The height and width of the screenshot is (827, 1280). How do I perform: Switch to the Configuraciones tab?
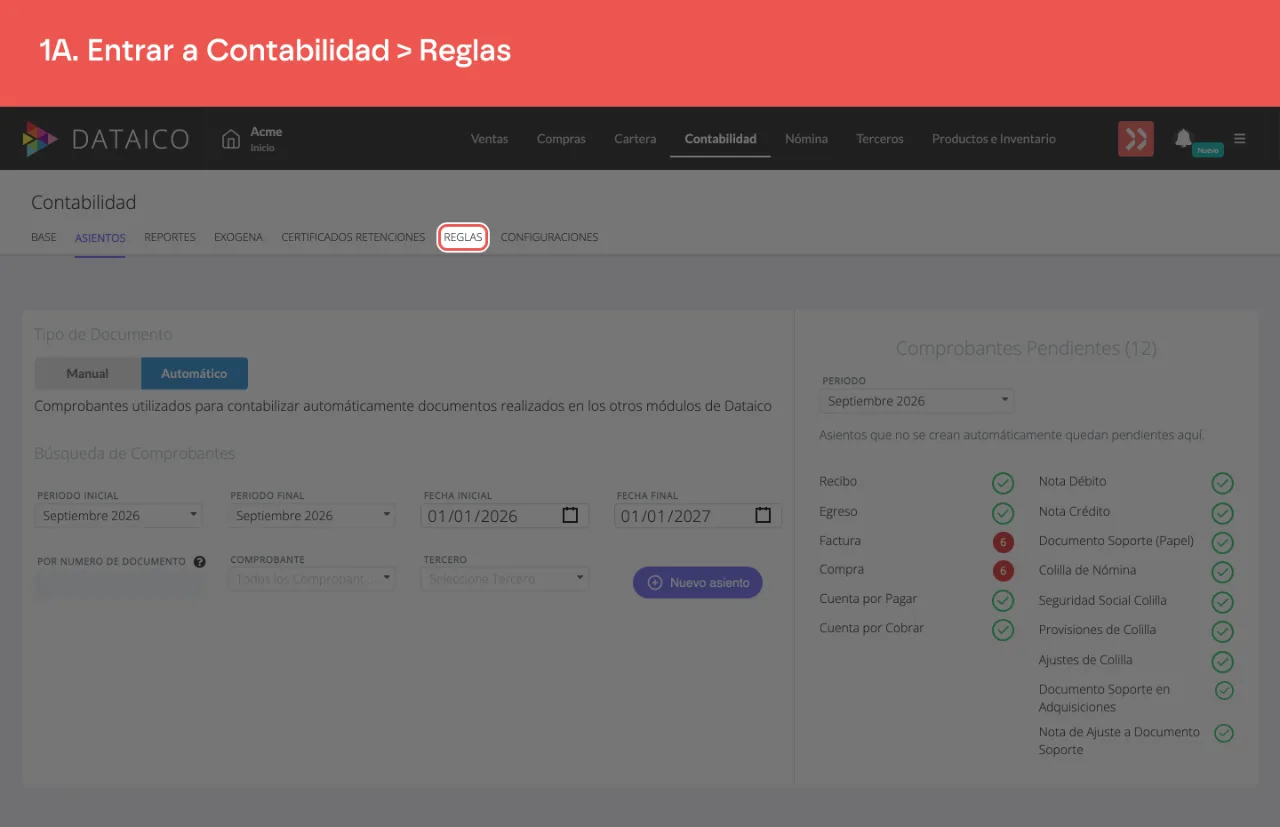[x=549, y=238]
